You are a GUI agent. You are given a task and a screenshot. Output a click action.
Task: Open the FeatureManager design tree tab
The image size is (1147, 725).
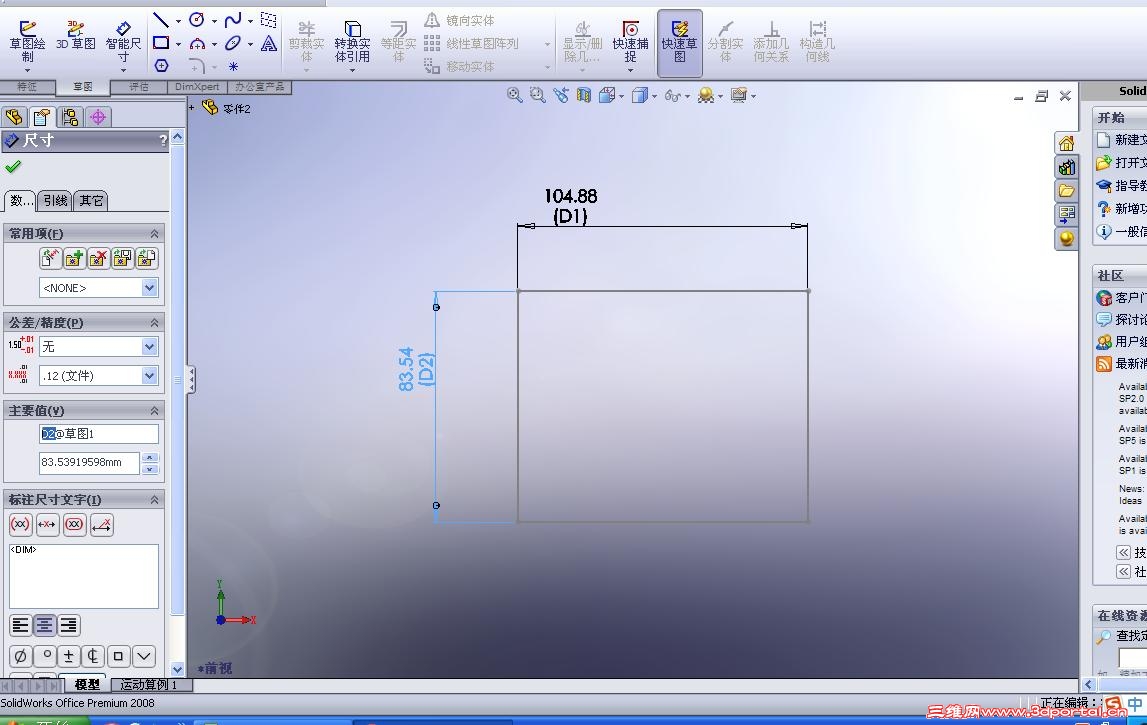point(14,117)
